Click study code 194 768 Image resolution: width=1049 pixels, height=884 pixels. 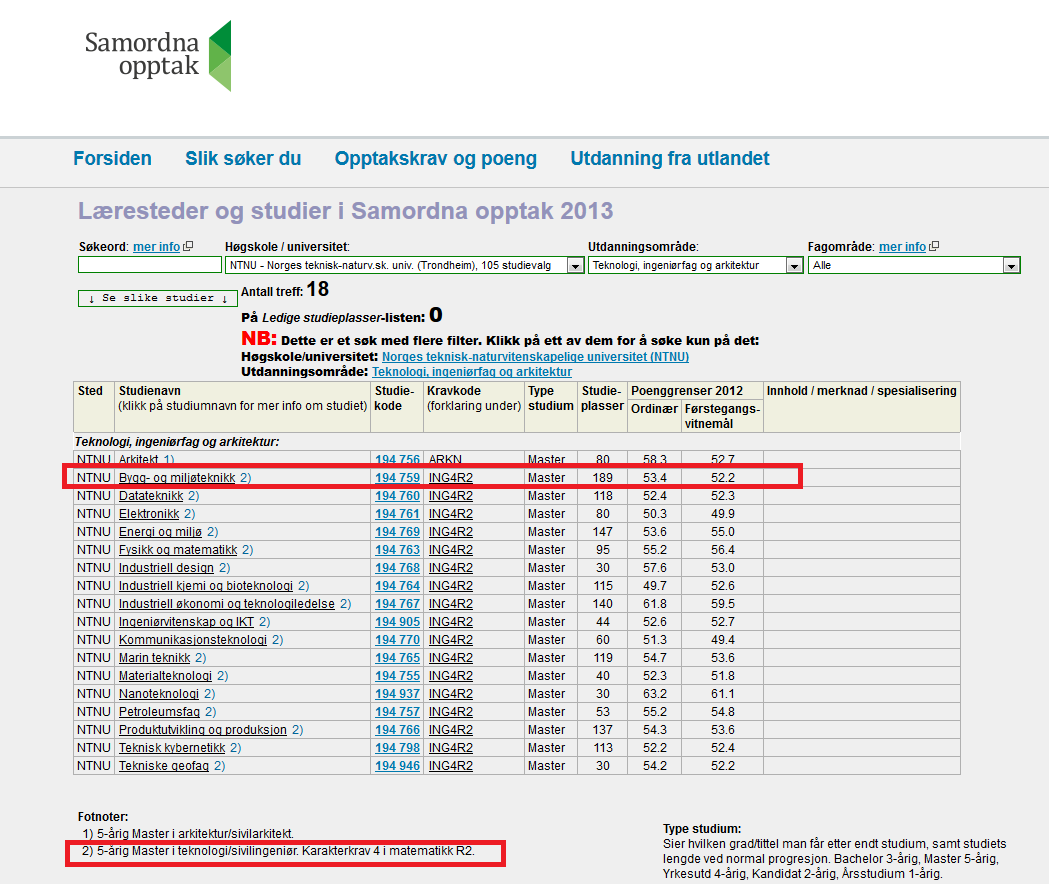click(397, 568)
